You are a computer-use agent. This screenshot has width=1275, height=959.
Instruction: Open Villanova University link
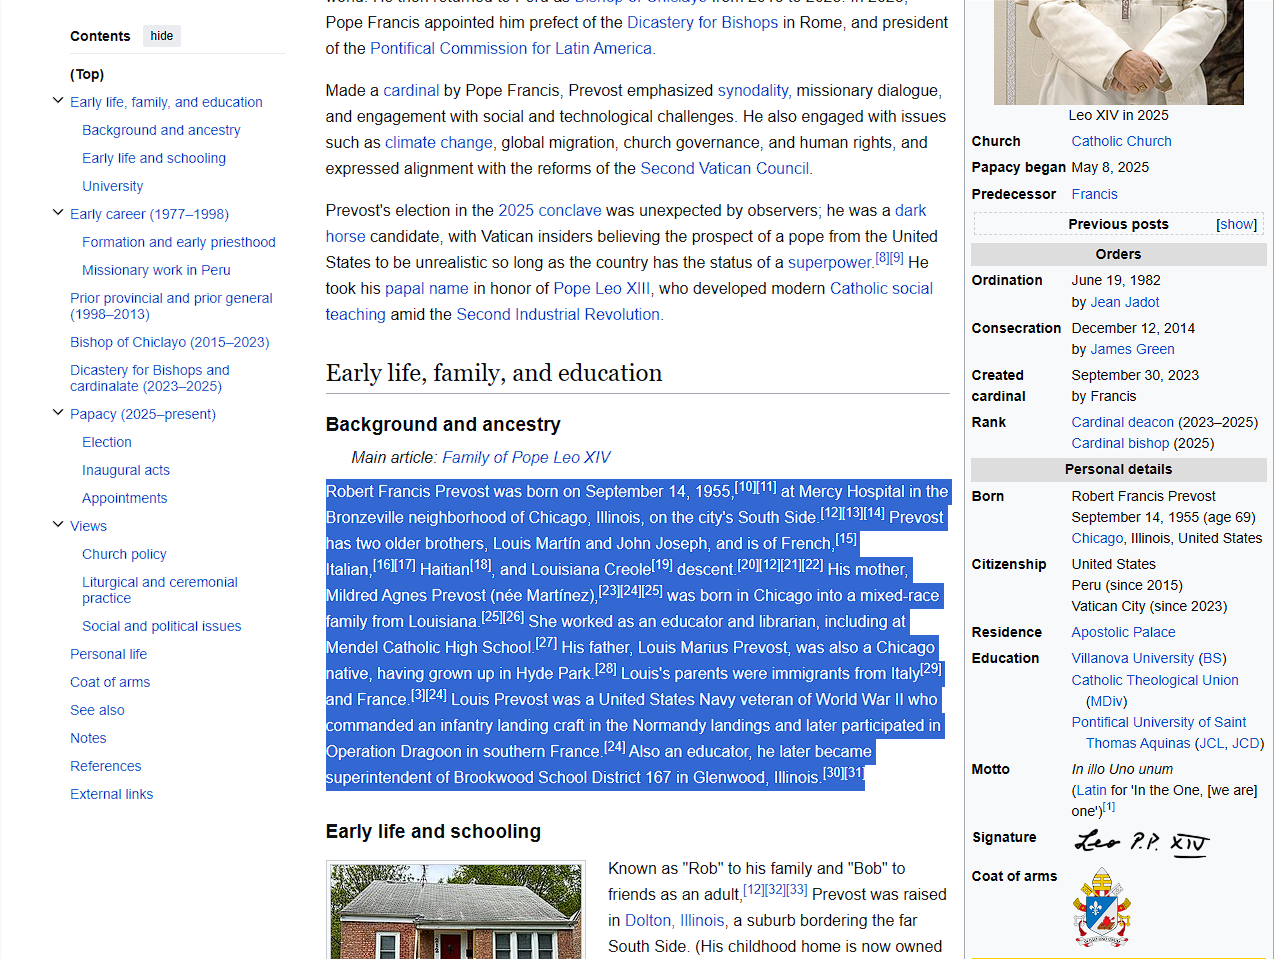point(1132,658)
